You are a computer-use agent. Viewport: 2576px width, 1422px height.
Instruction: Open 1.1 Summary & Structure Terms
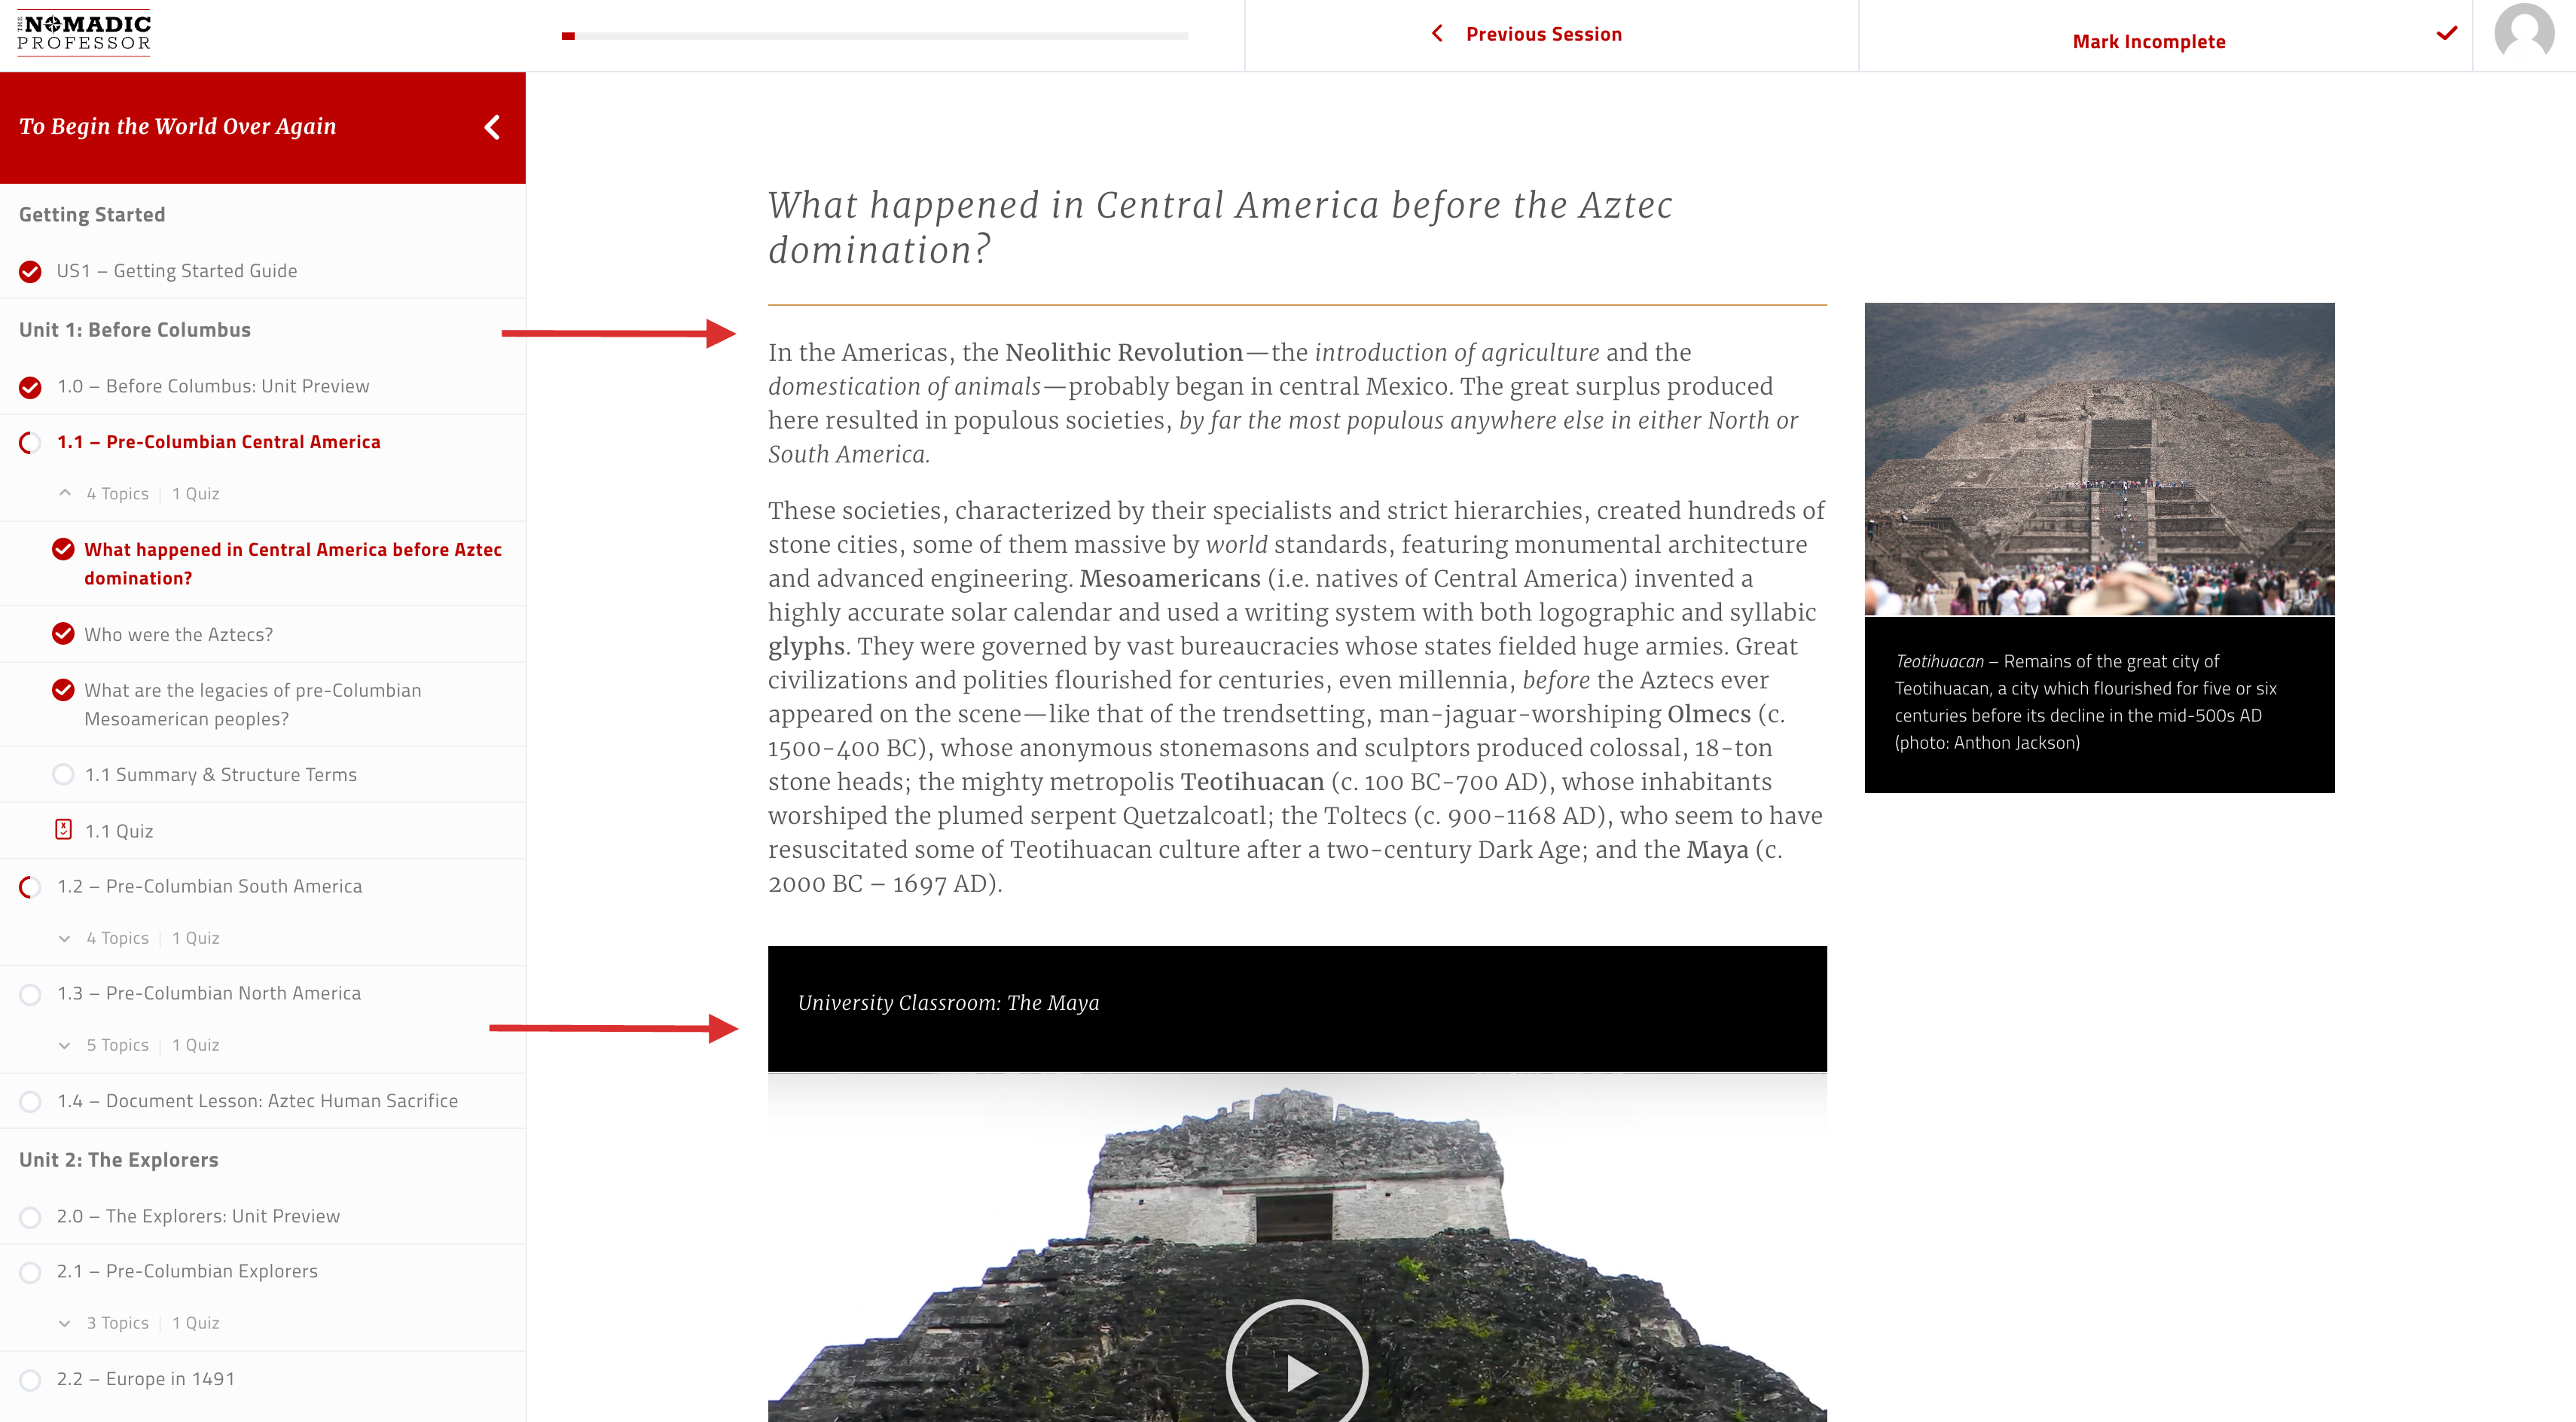[221, 775]
